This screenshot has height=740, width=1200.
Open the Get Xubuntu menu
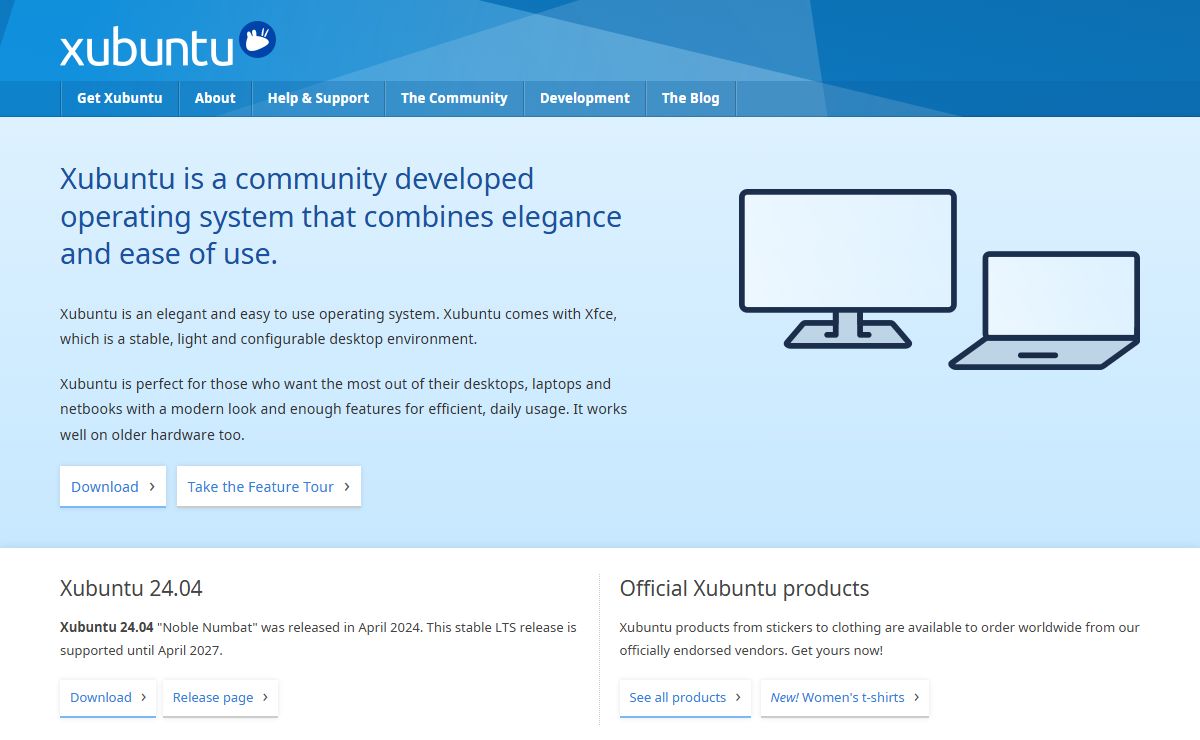click(120, 98)
